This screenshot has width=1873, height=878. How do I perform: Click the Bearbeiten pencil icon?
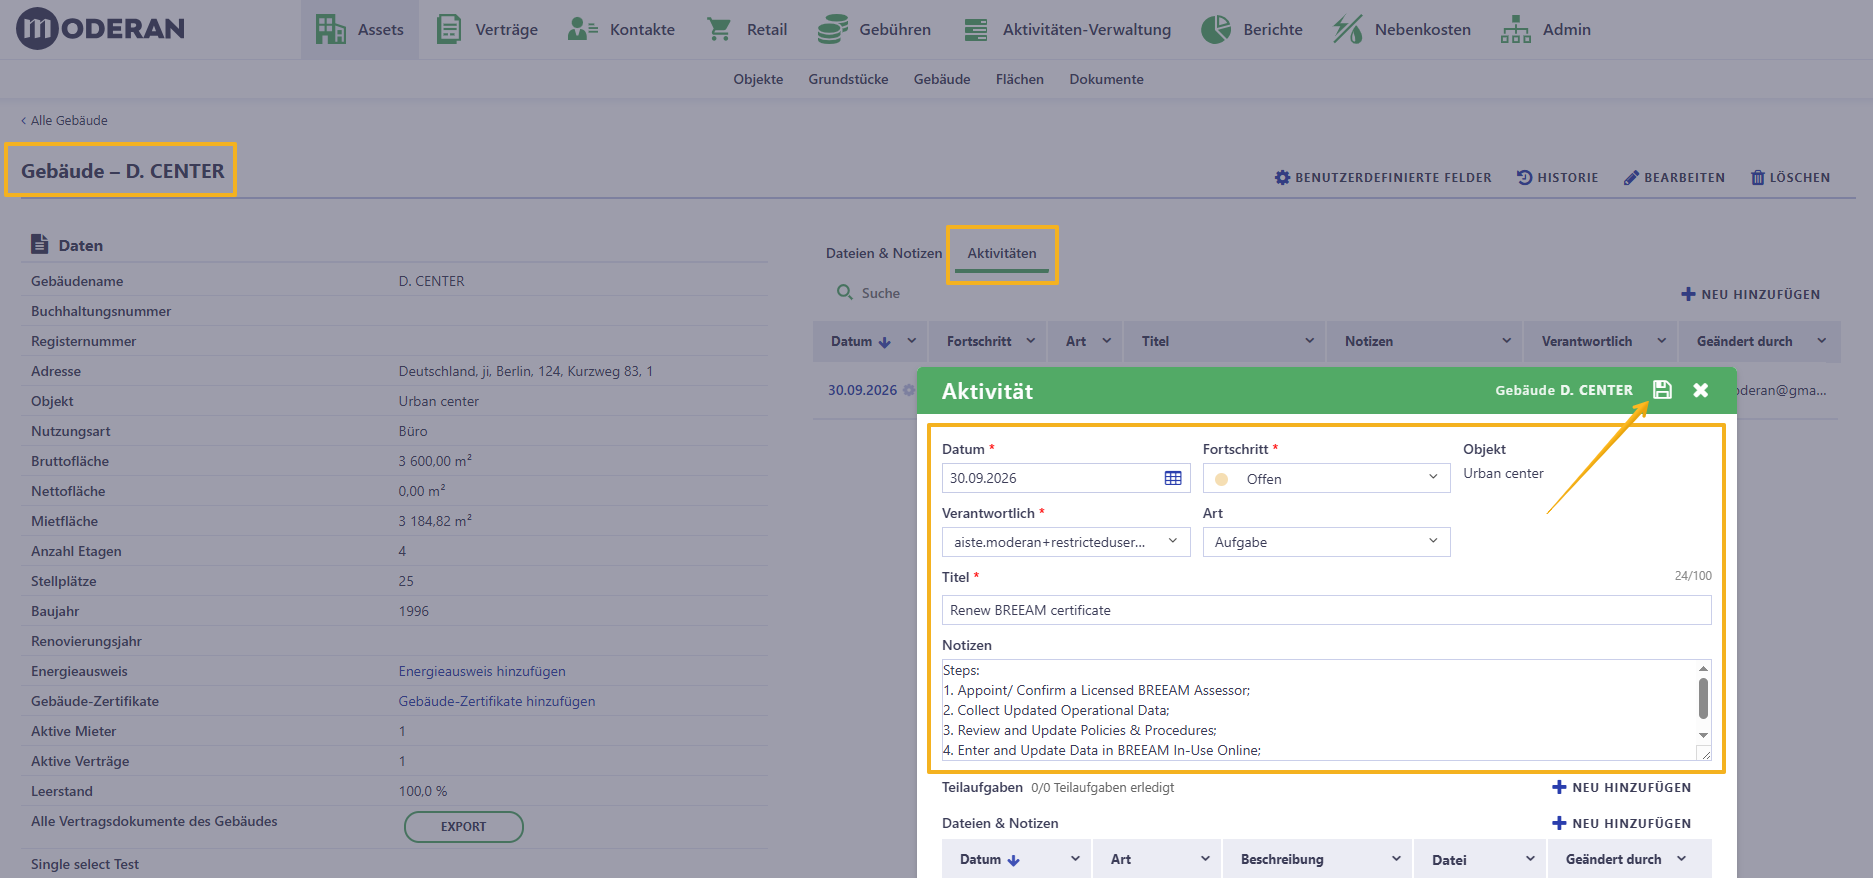[x=1631, y=177]
